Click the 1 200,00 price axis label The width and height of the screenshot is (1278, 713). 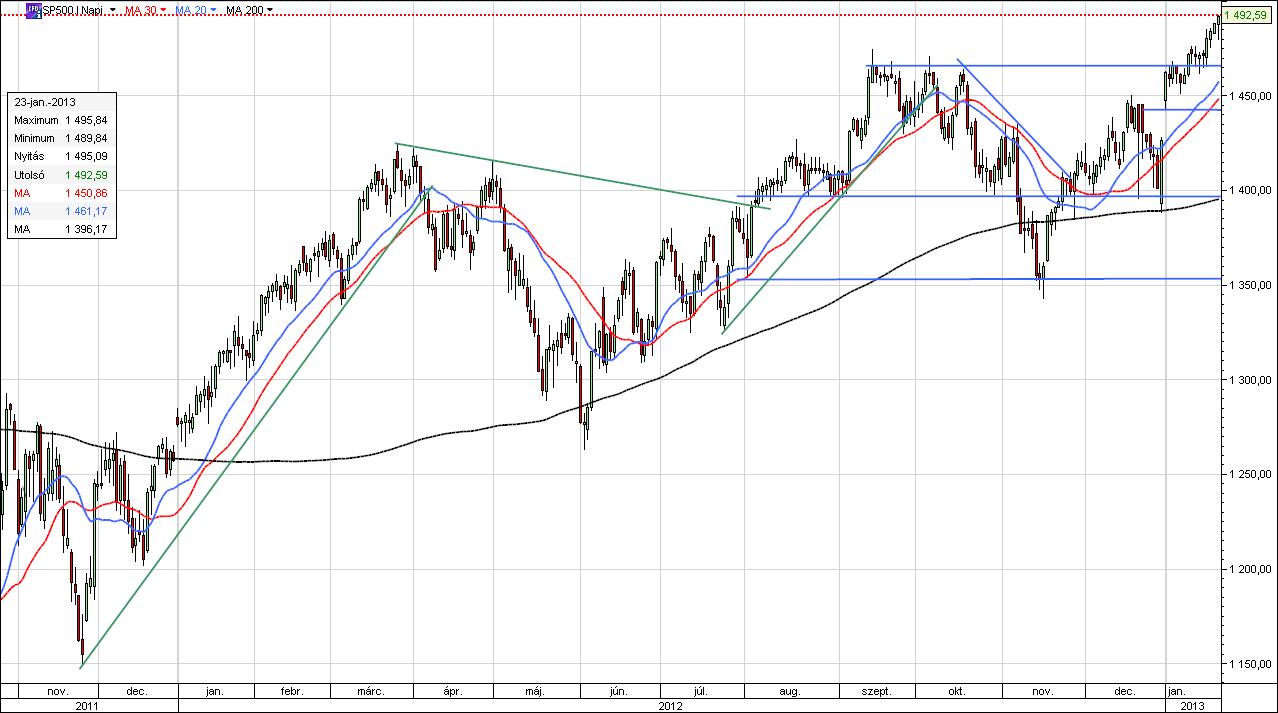[1248, 569]
